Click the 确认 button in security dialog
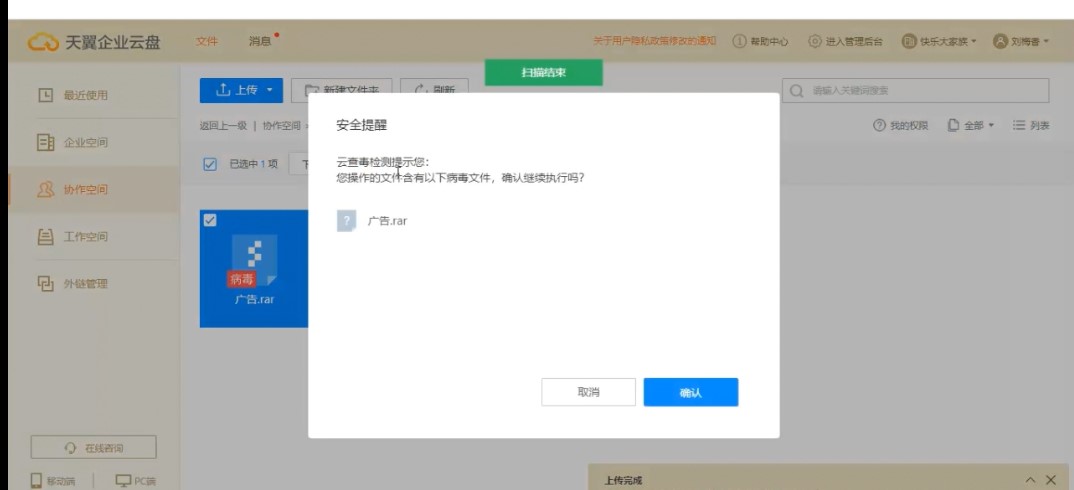The height and width of the screenshot is (490, 1074). [690, 392]
